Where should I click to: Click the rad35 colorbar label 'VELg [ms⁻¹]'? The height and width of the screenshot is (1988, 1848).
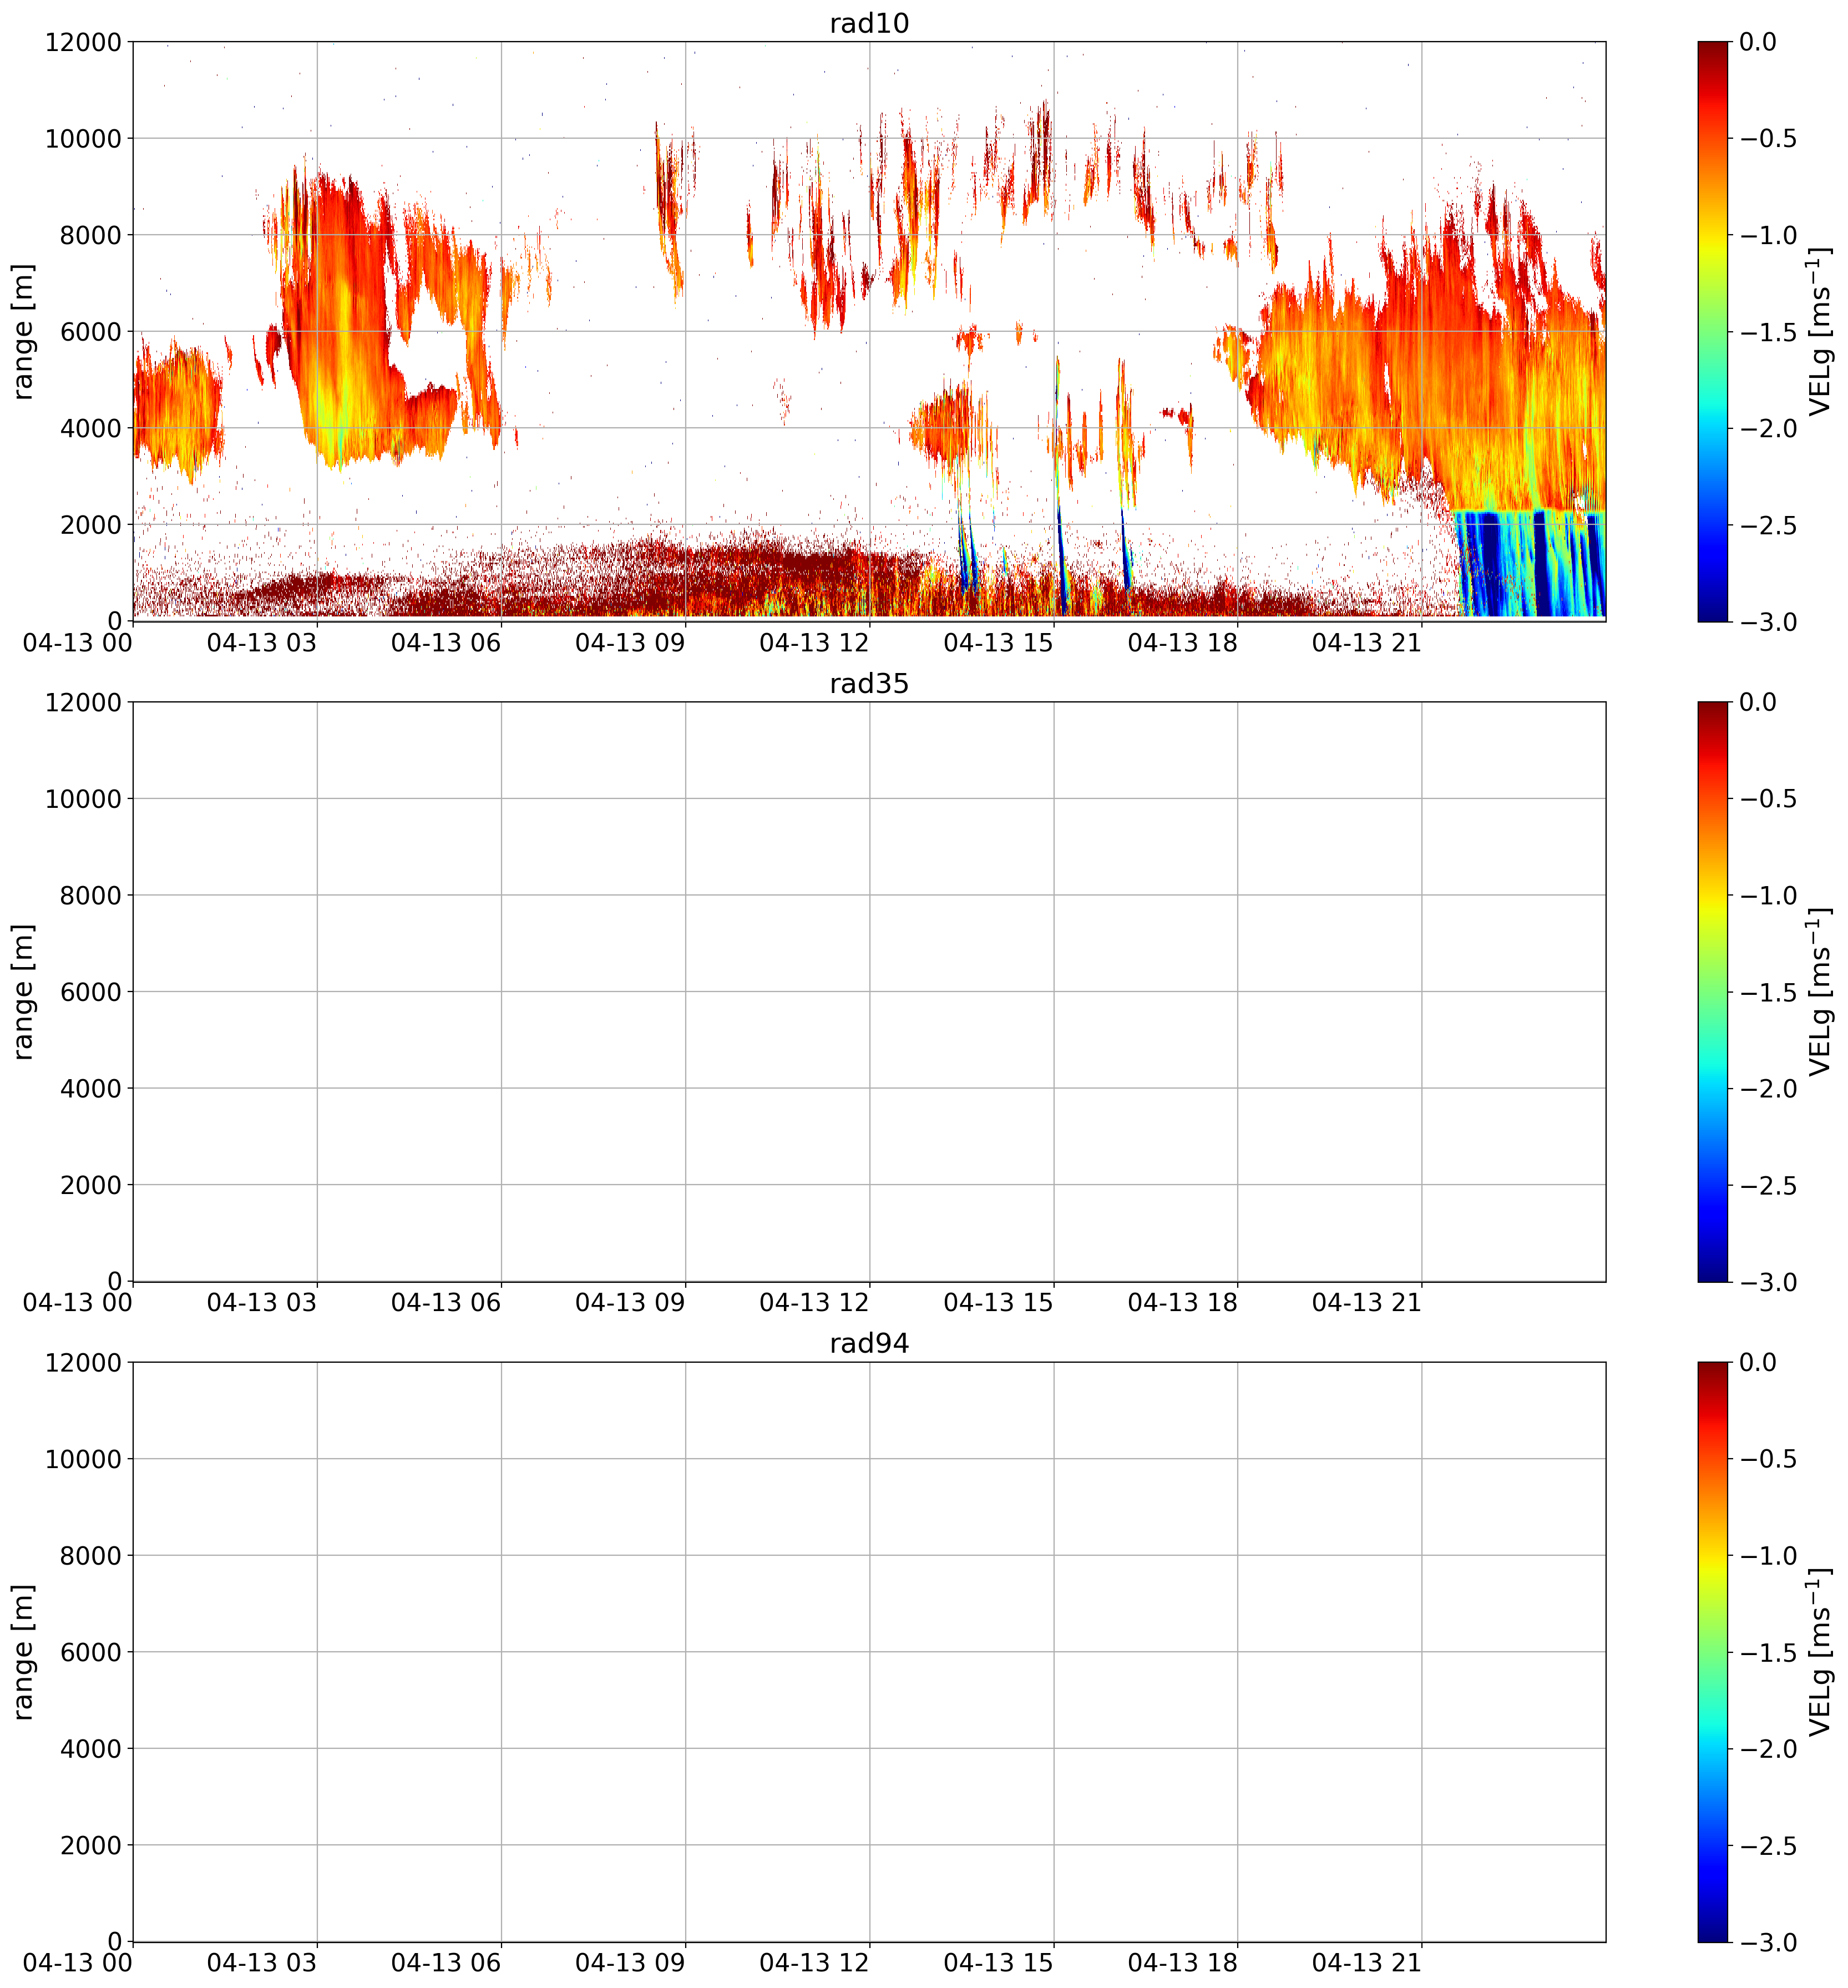1821,991
